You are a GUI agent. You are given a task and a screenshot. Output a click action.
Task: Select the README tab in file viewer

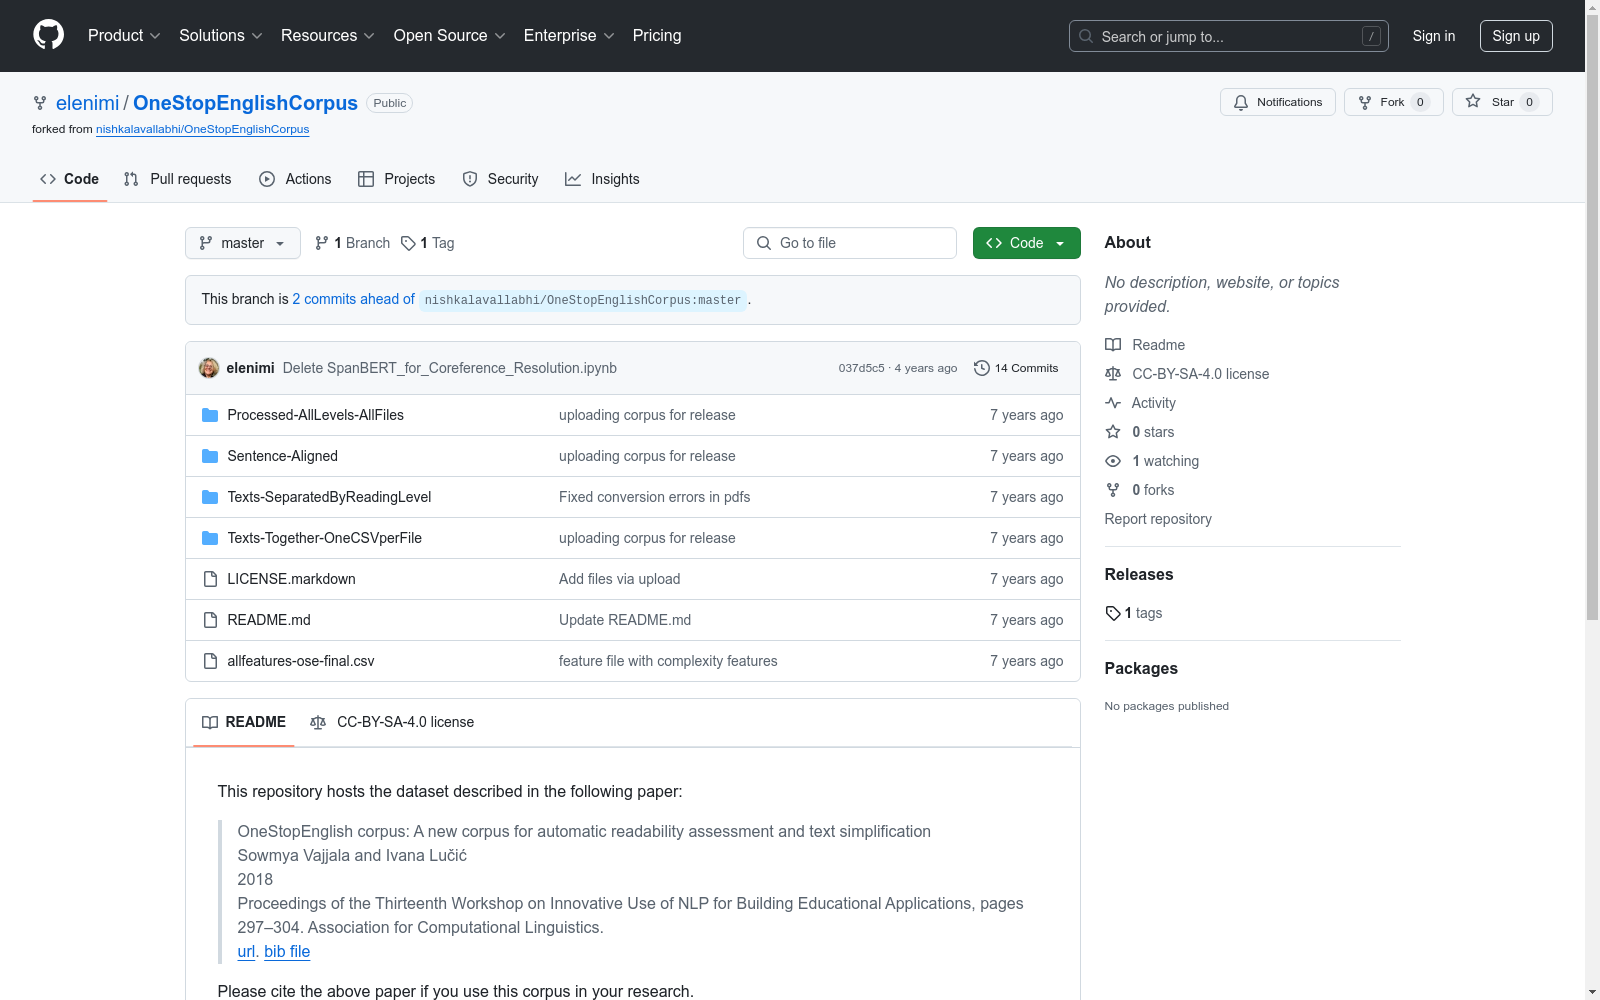click(244, 722)
